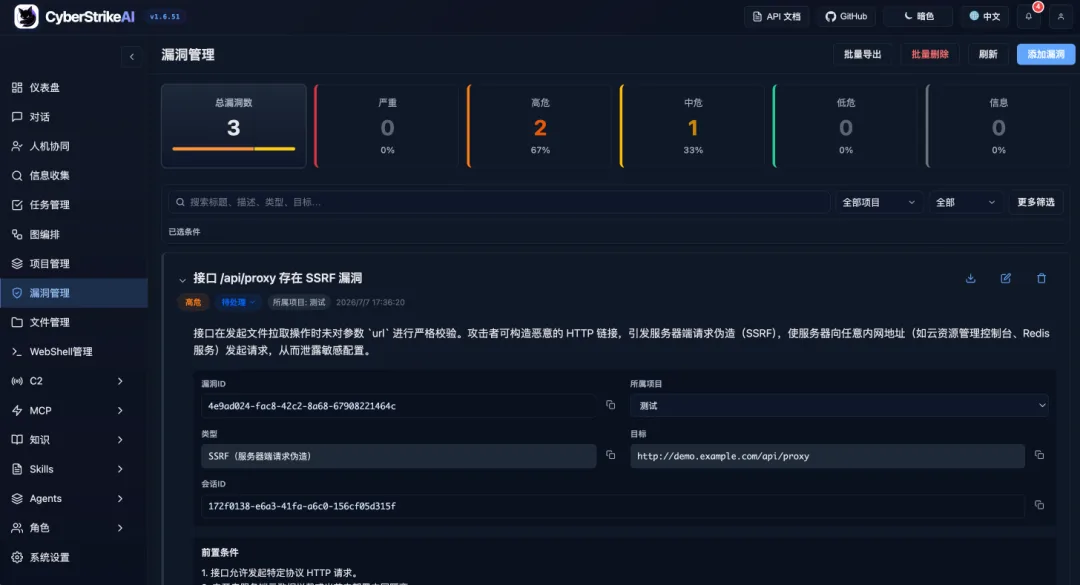Open the notifications bell icon
This screenshot has height=585, width=1080.
point(1028,17)
